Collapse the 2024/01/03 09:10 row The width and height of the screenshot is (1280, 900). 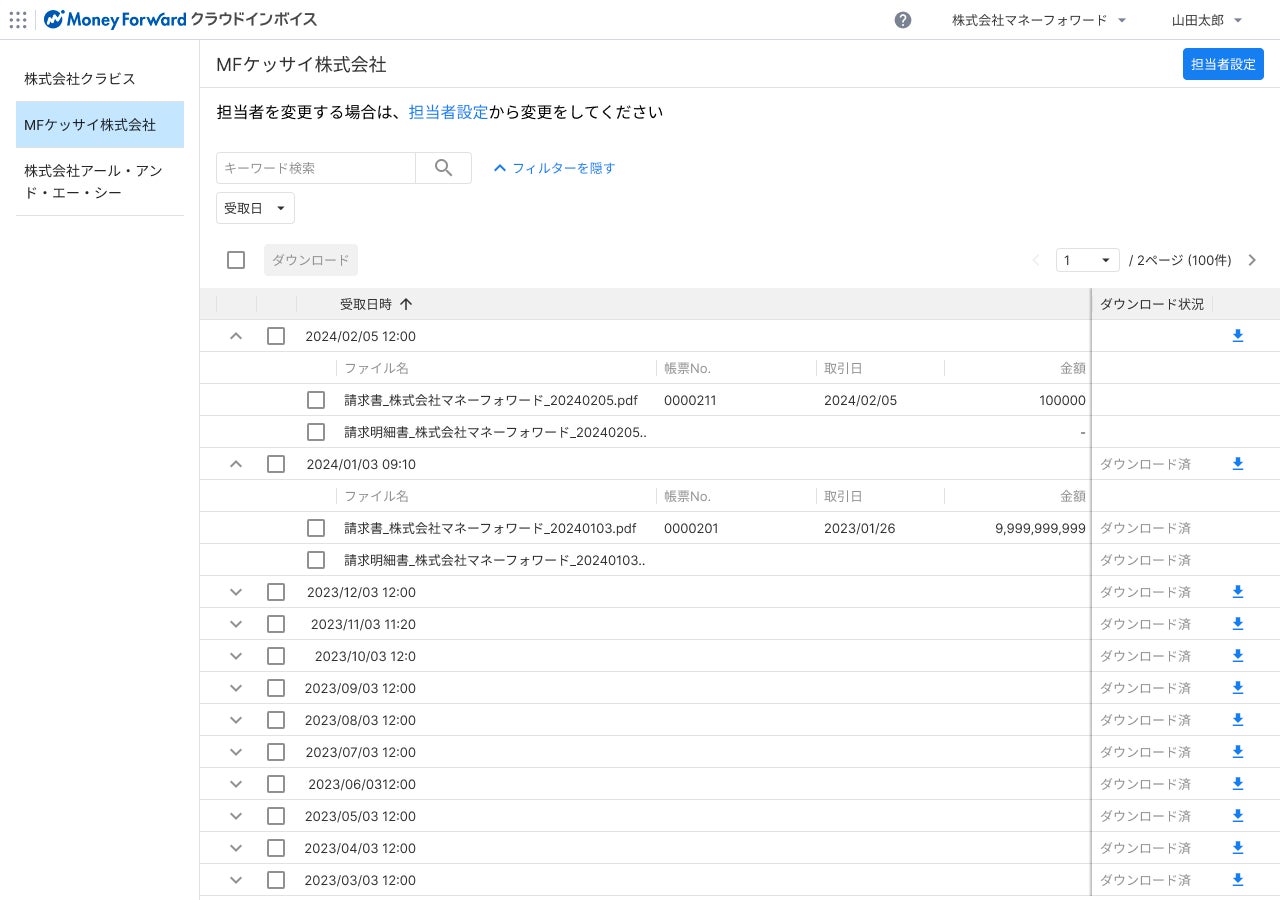pos(236,464)
